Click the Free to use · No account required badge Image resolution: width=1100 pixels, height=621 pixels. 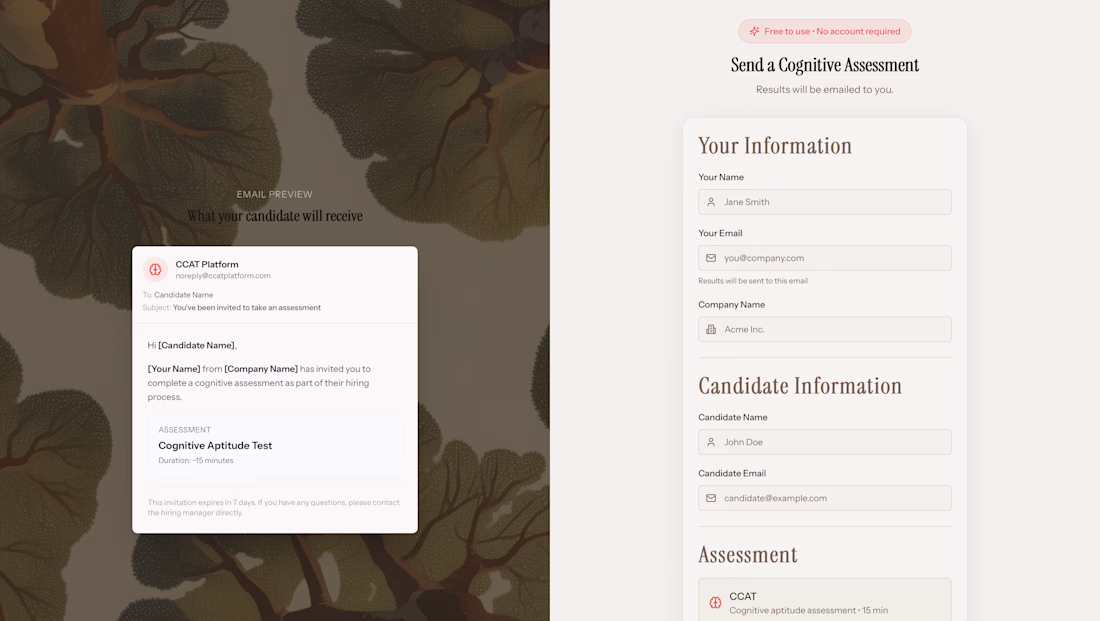click(x=825, y=32)
